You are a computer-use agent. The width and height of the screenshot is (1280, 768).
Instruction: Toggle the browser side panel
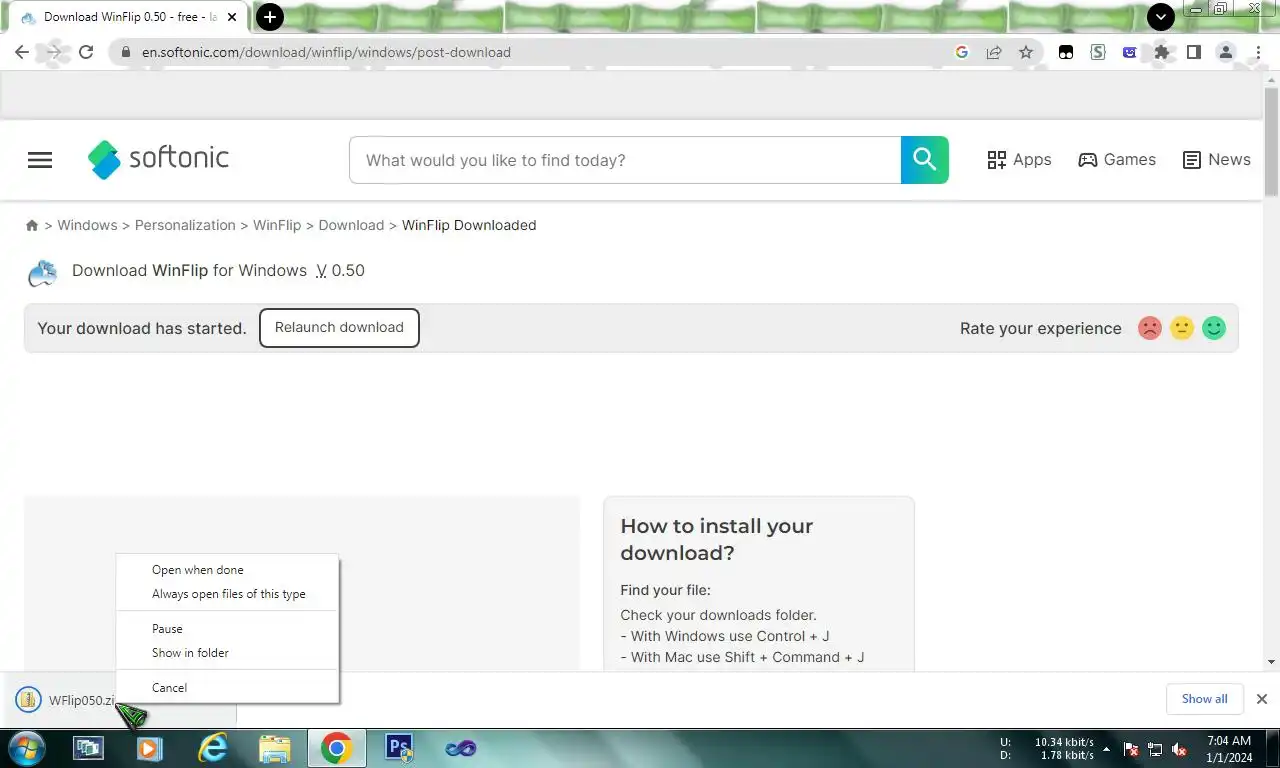coord(1193,52)
